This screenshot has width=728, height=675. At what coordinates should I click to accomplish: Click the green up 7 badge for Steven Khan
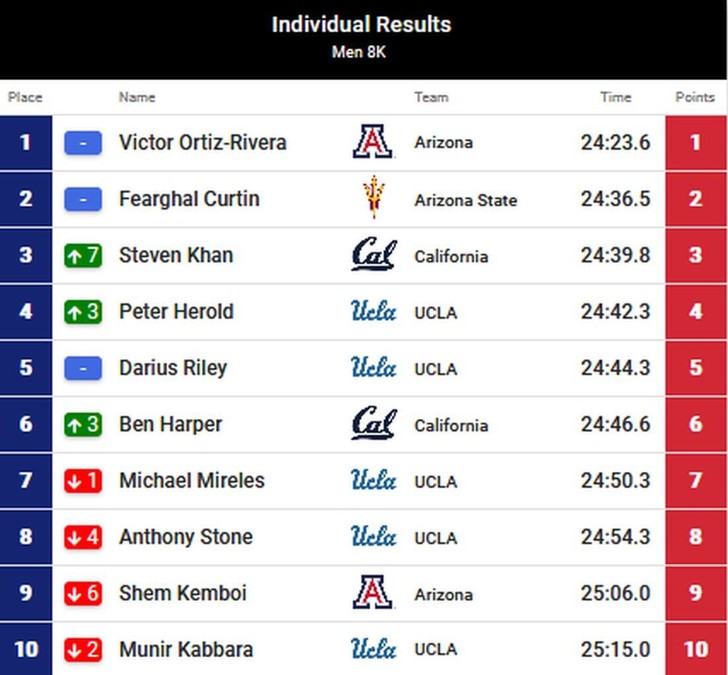pyautogui.click(x=83, y=255)
